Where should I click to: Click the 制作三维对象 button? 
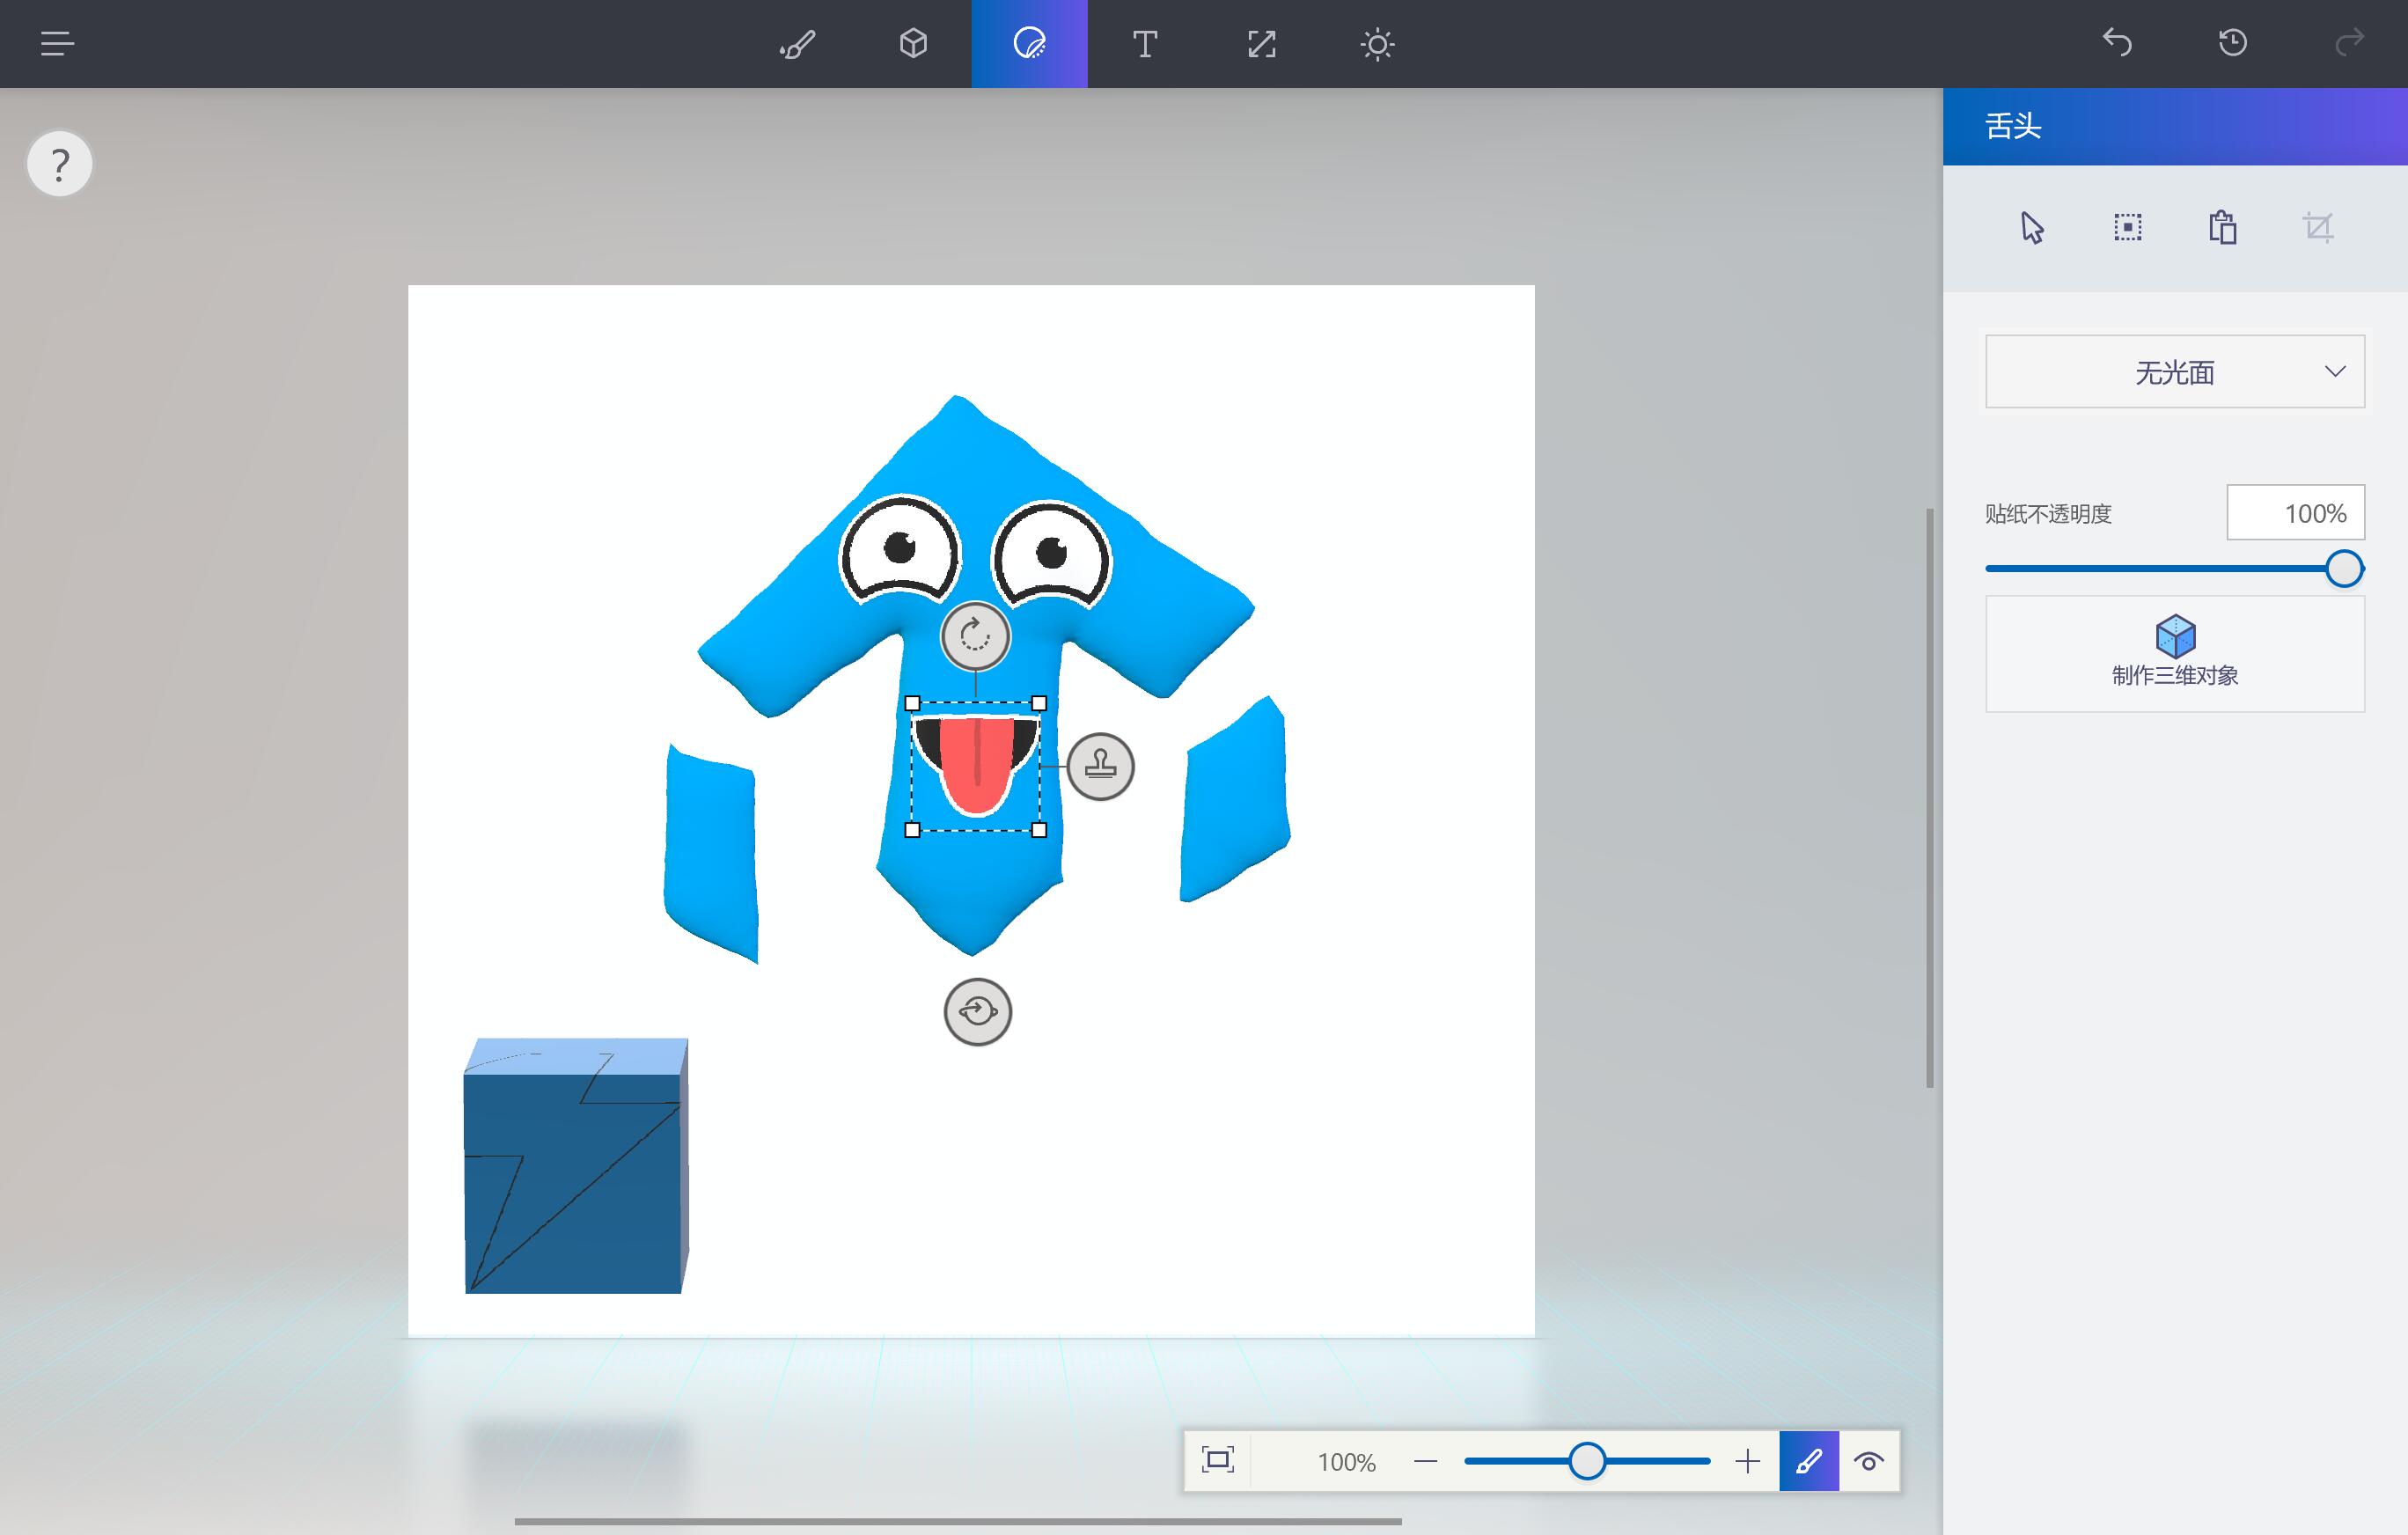click(2174, 653)
